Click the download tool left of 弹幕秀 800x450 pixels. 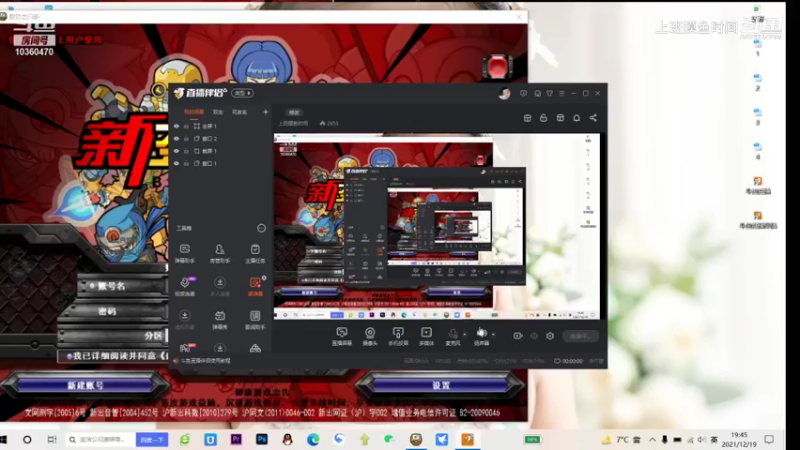click(x=185, y=319)
